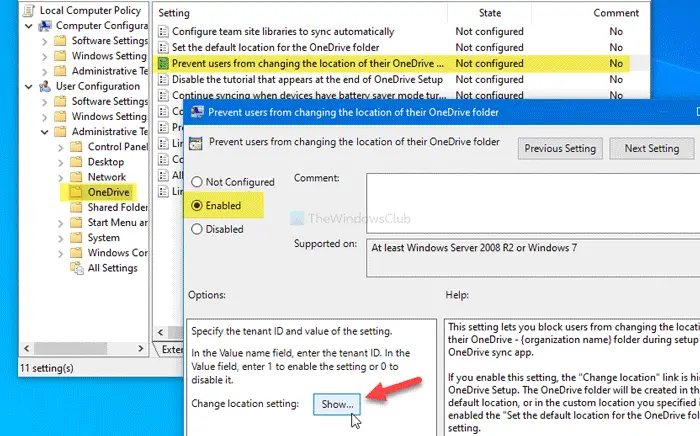Sort settings by the Comment column header
Screen dimensions: 700x436
pos(616,13)
